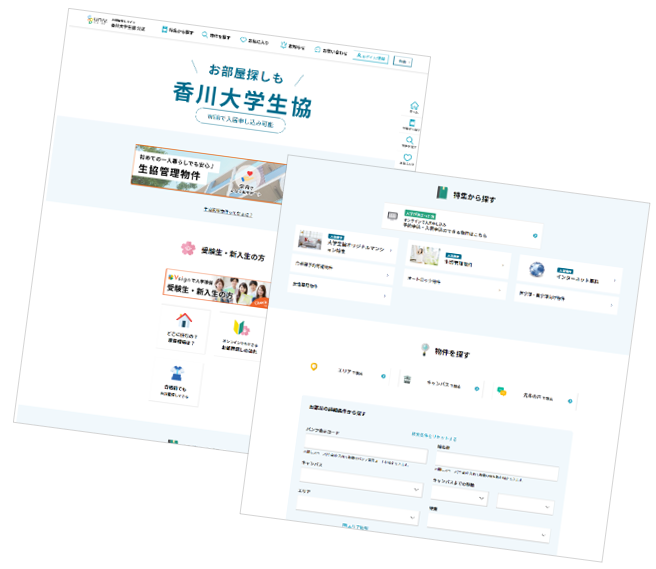Click the WEBで入居申し込み可能 pill button
Viewport: 656px width, 569px height.
tap(241, 121)
